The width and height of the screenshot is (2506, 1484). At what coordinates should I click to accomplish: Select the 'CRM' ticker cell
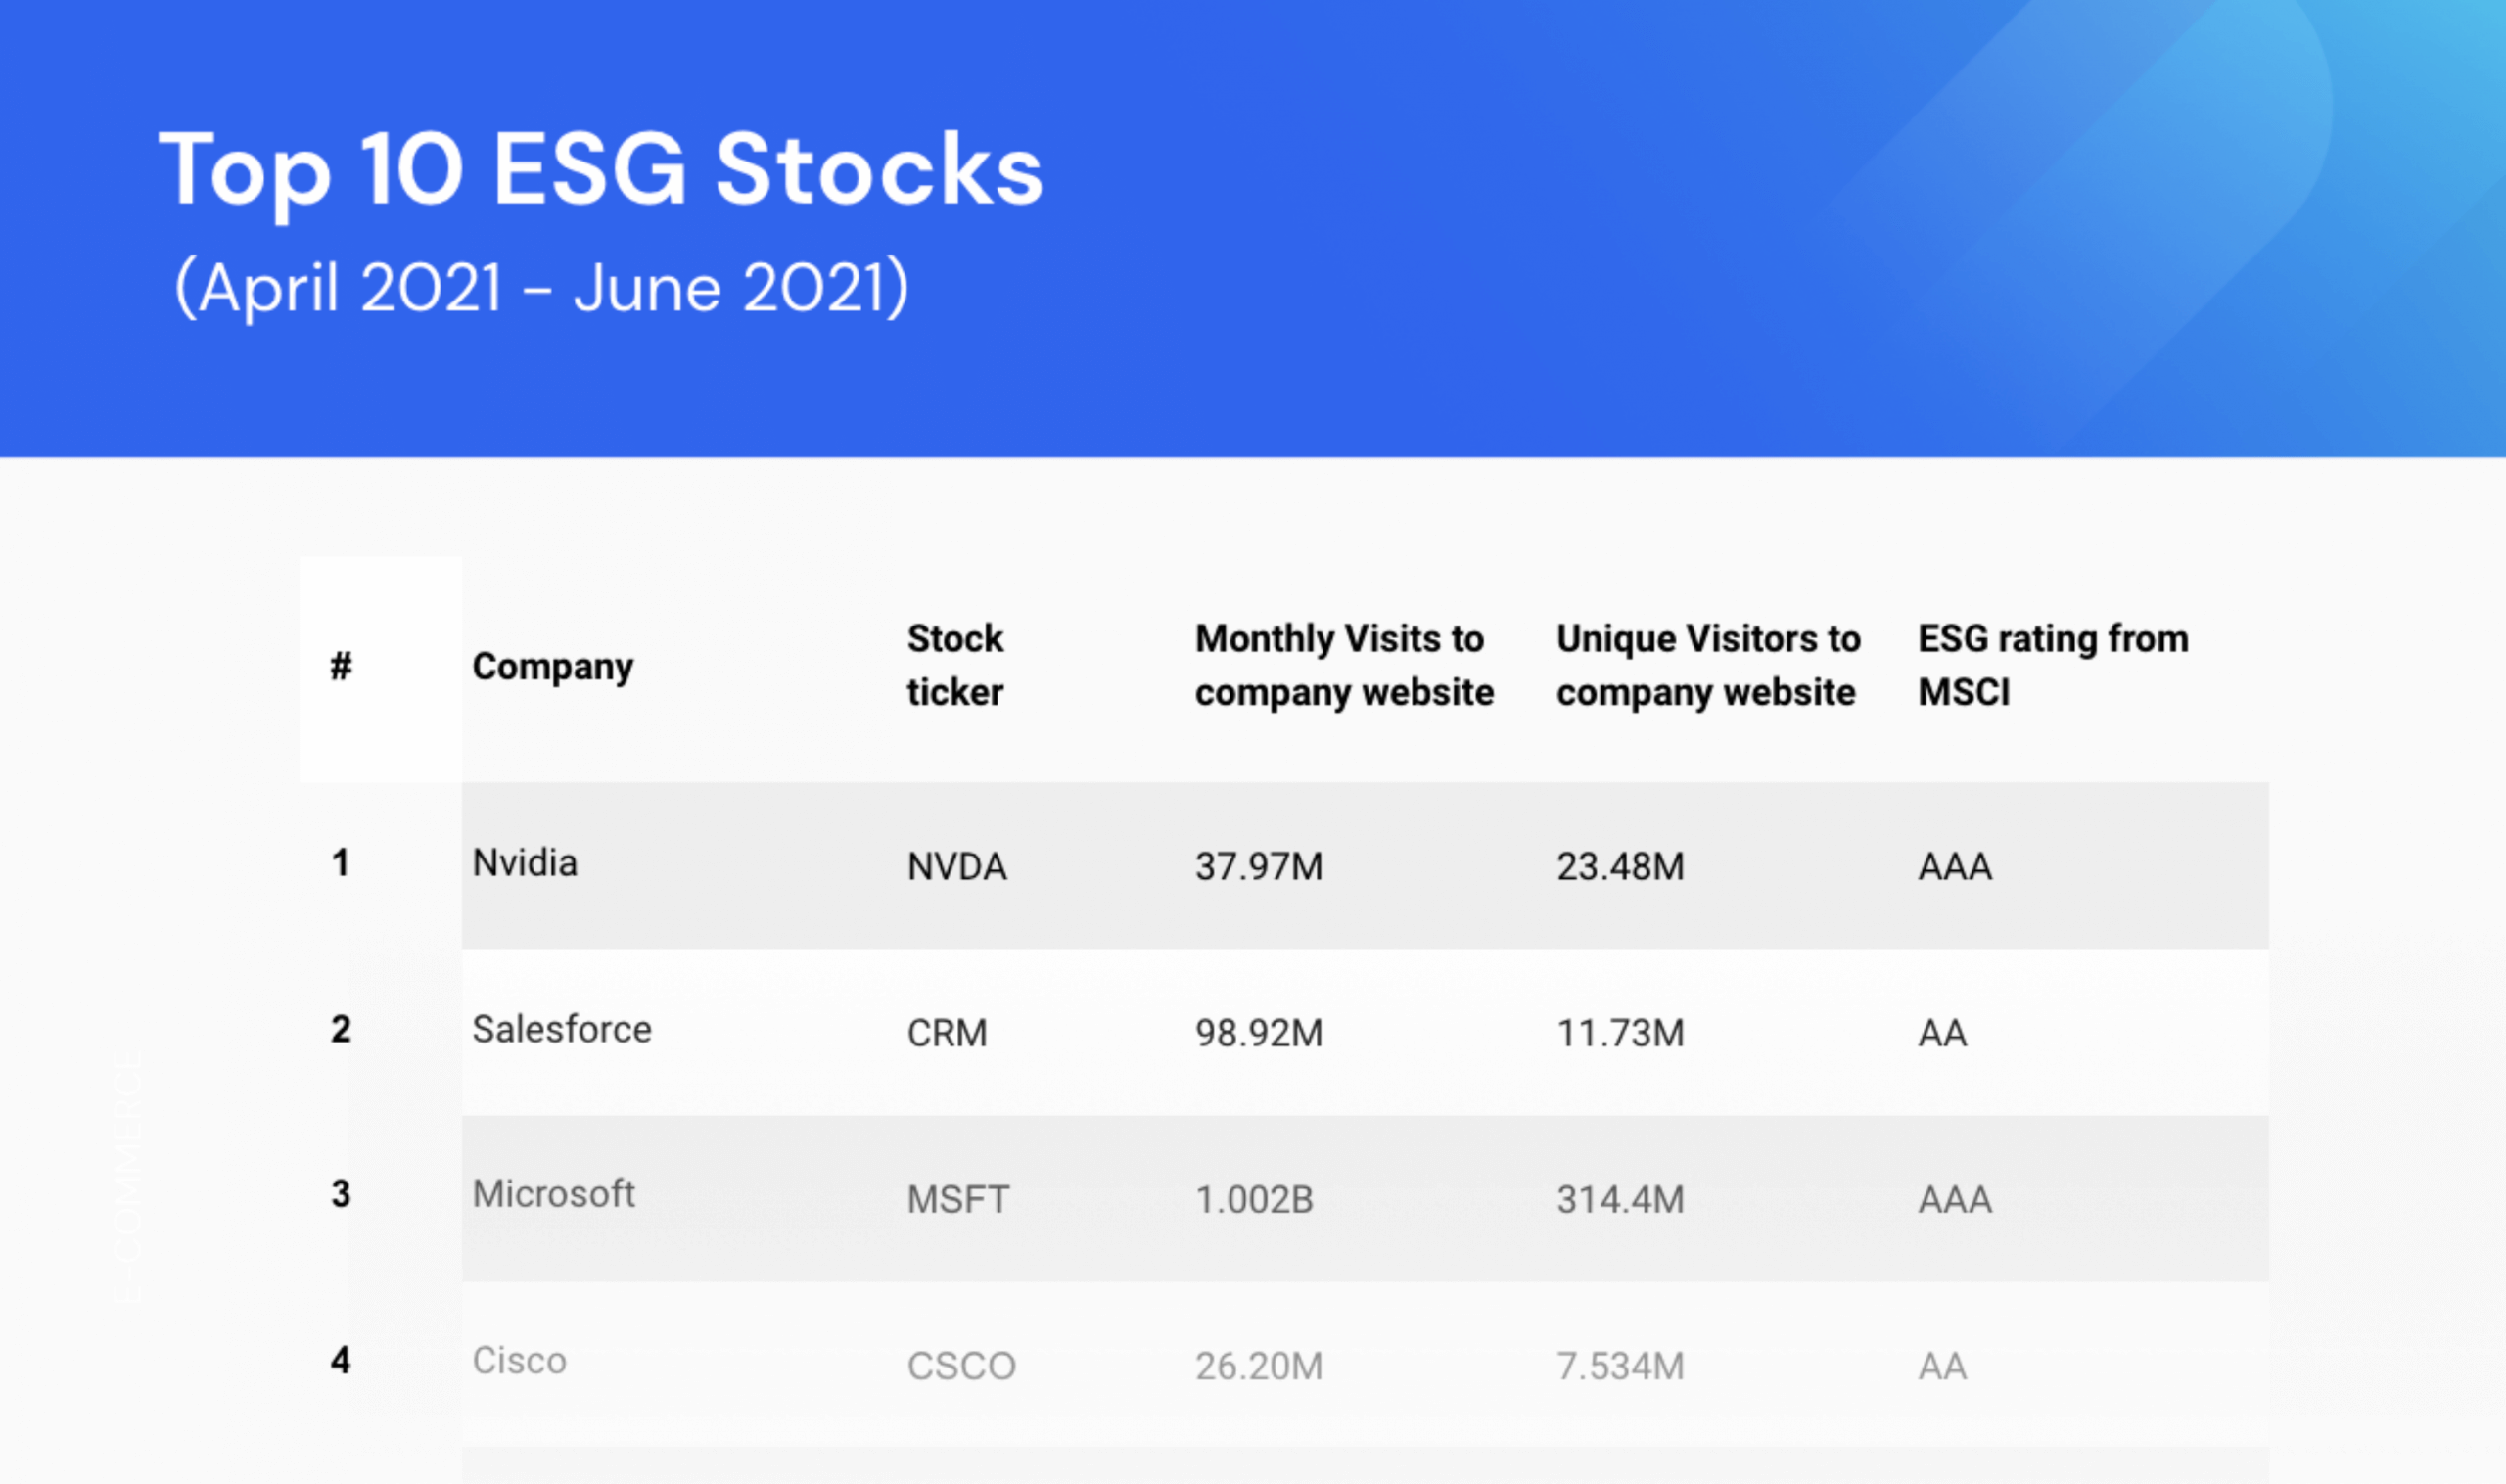947,1033
